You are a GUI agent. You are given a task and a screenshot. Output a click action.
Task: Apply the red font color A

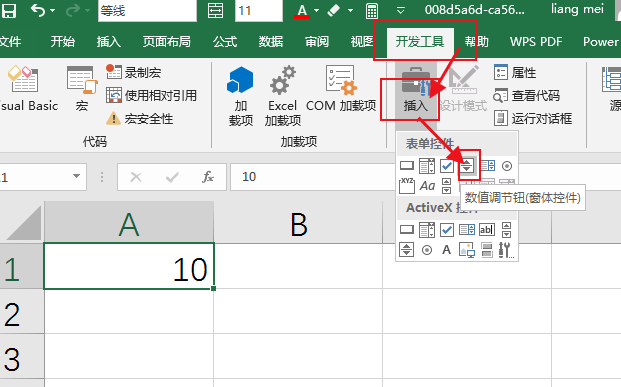(x=302, y=11)
